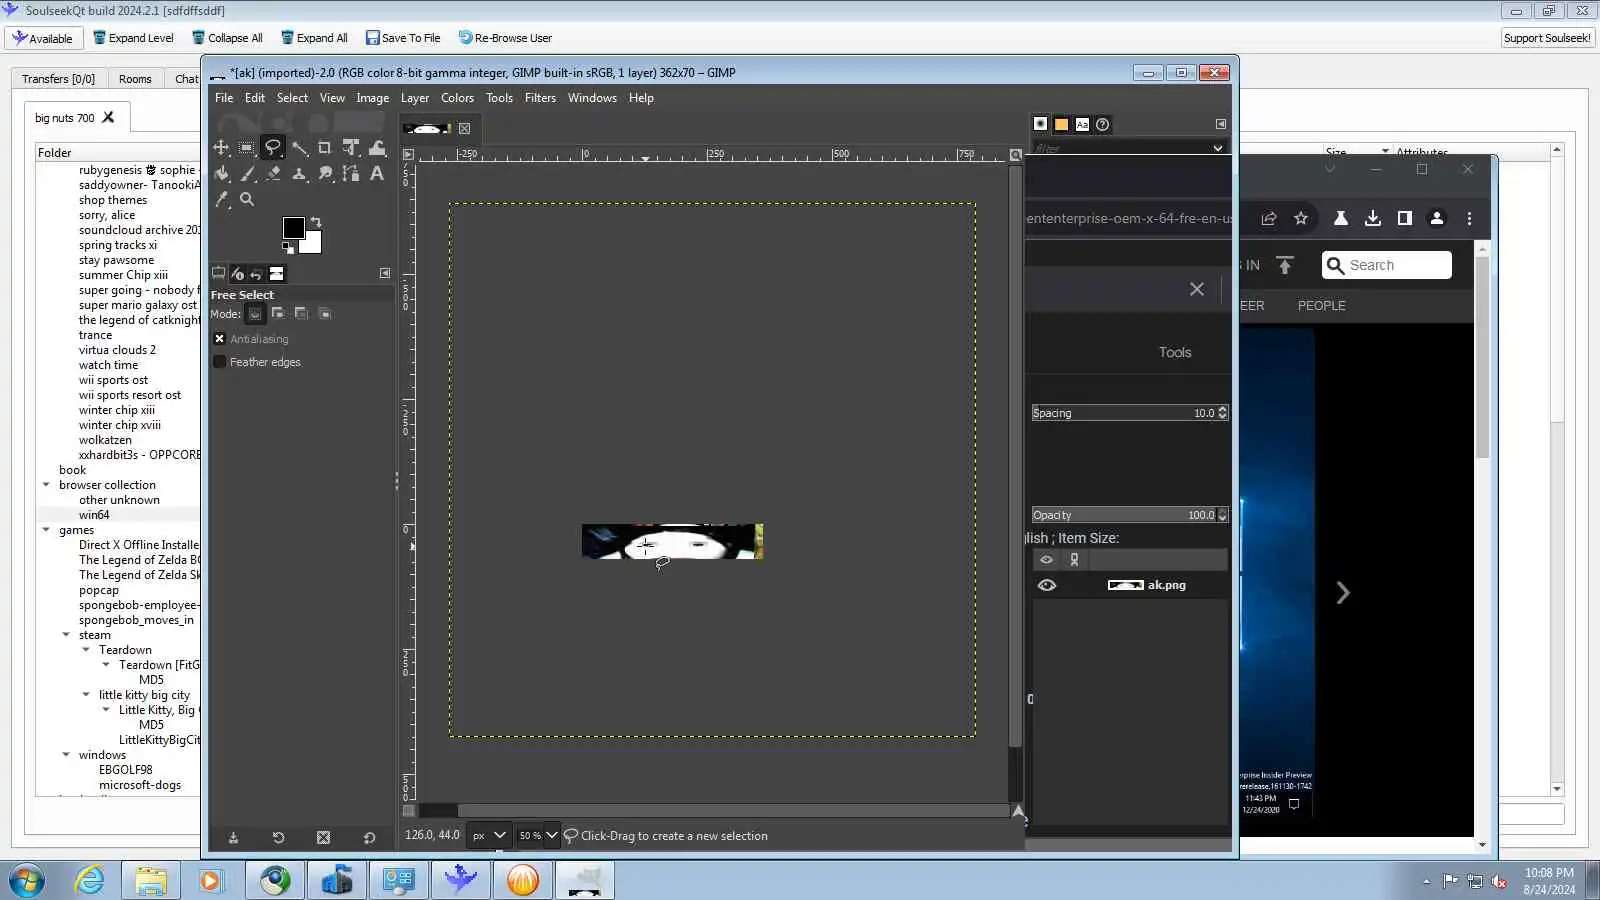Select the Paths tool
1600x900 pixels.
350,173
